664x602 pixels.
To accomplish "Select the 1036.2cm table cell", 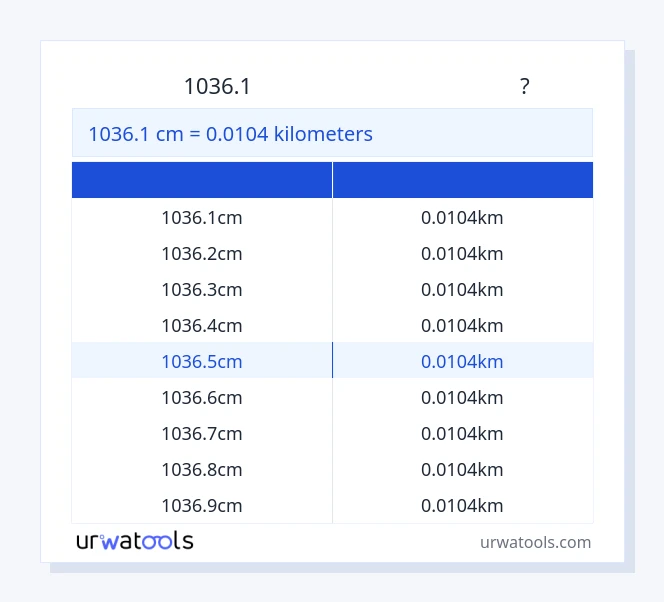I will tap(202, 253).
